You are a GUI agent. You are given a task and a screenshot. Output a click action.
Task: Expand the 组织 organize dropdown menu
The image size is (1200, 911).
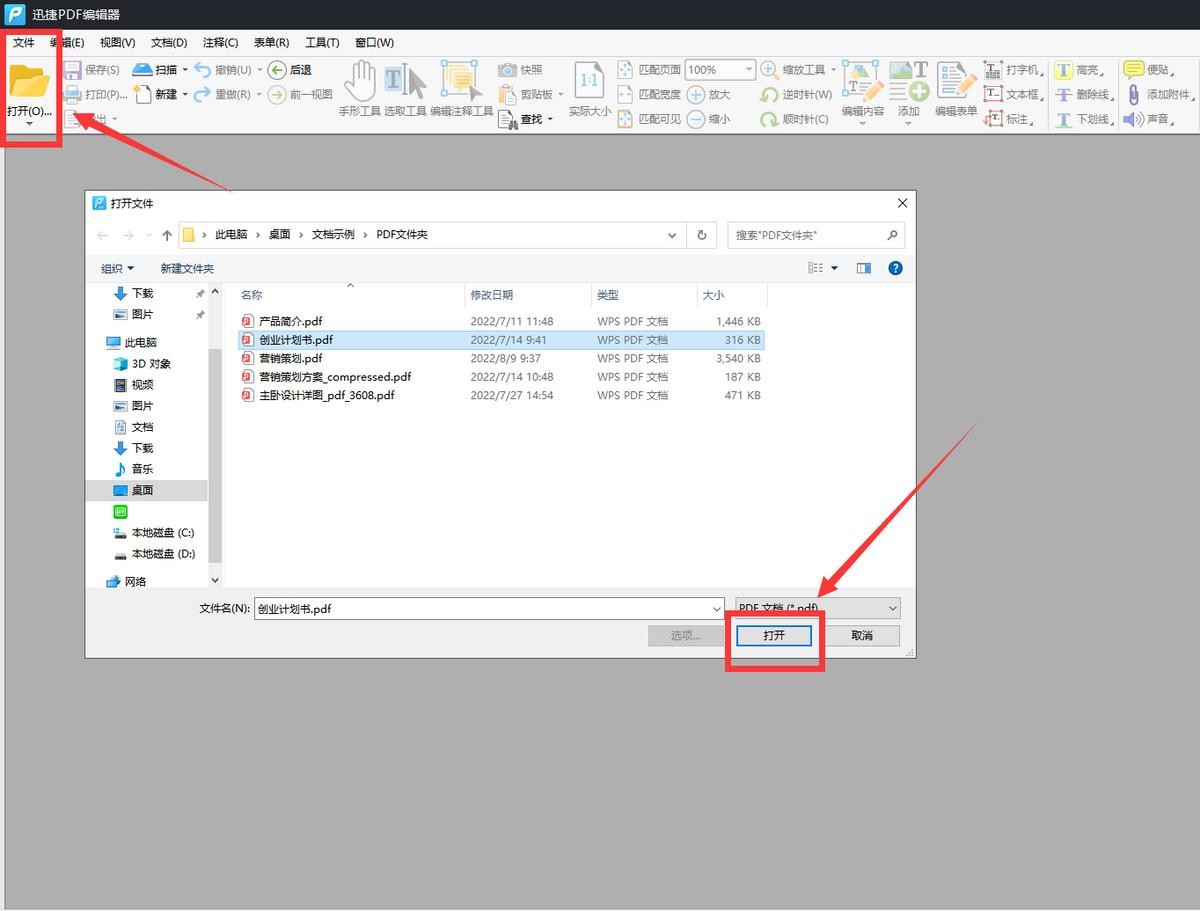coord(117,268)
